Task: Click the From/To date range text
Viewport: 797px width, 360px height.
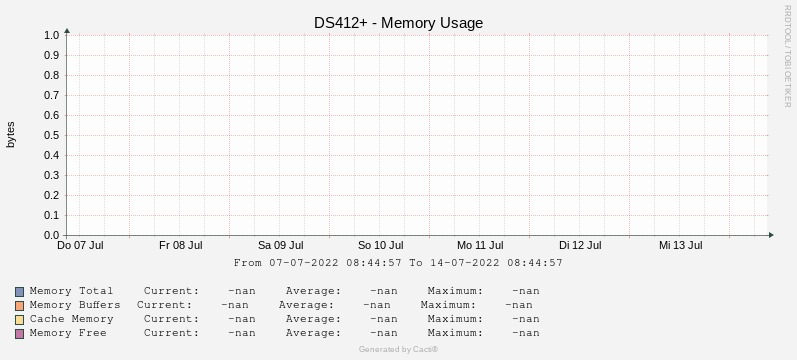Action: (398, 263)
